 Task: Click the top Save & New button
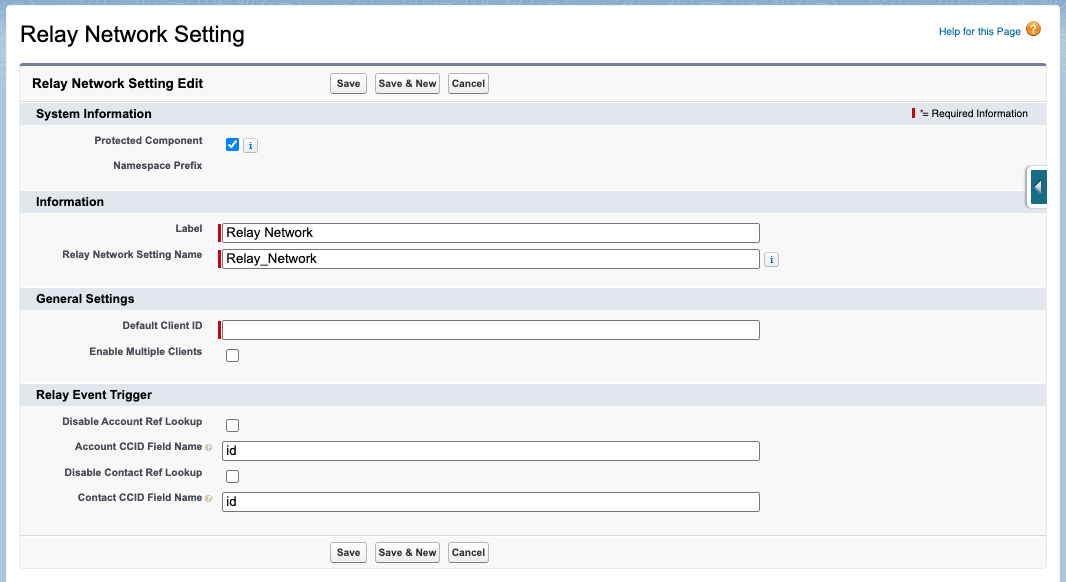408,84
